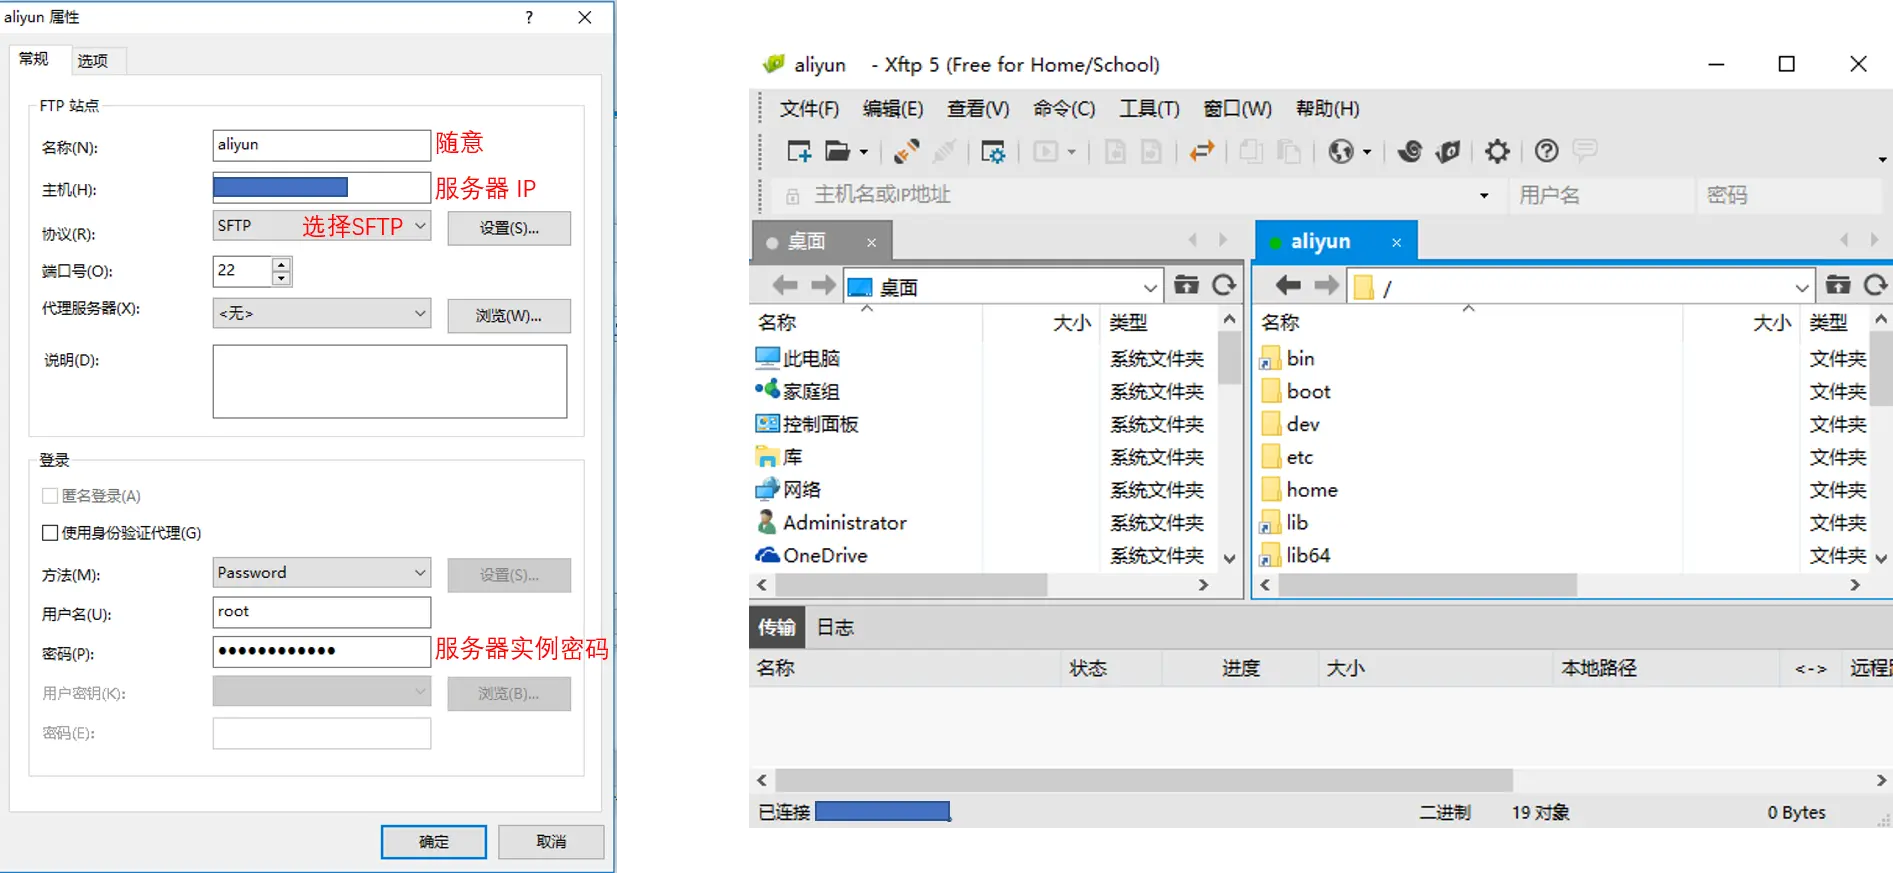Expand the 主机名或IP地址 address bar dropdown
Viewport: 1893px width, 873px height.
[1484, 196]
